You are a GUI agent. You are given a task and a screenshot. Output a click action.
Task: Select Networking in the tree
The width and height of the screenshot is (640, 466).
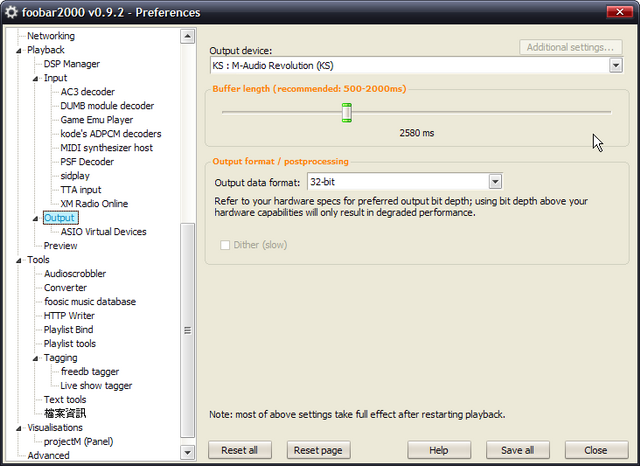51,36
